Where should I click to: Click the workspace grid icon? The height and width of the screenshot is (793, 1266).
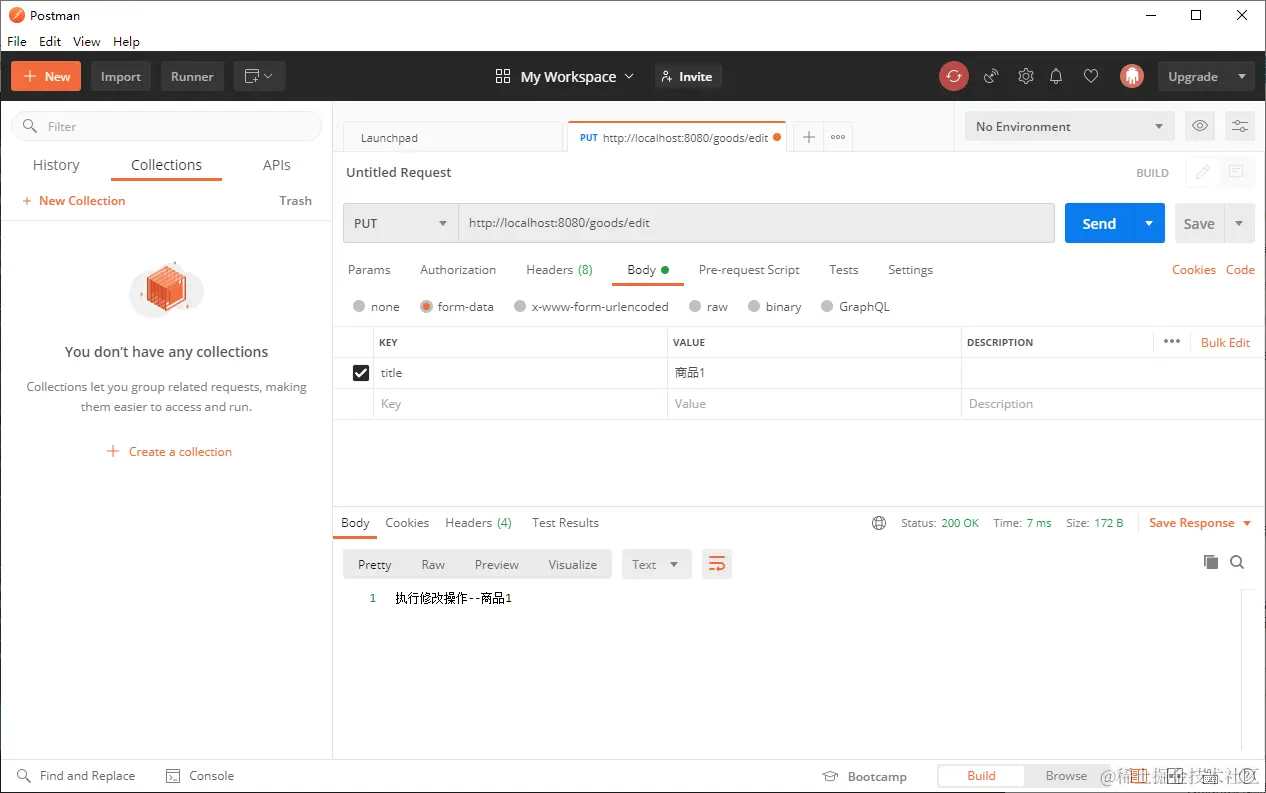coord(503,76)
